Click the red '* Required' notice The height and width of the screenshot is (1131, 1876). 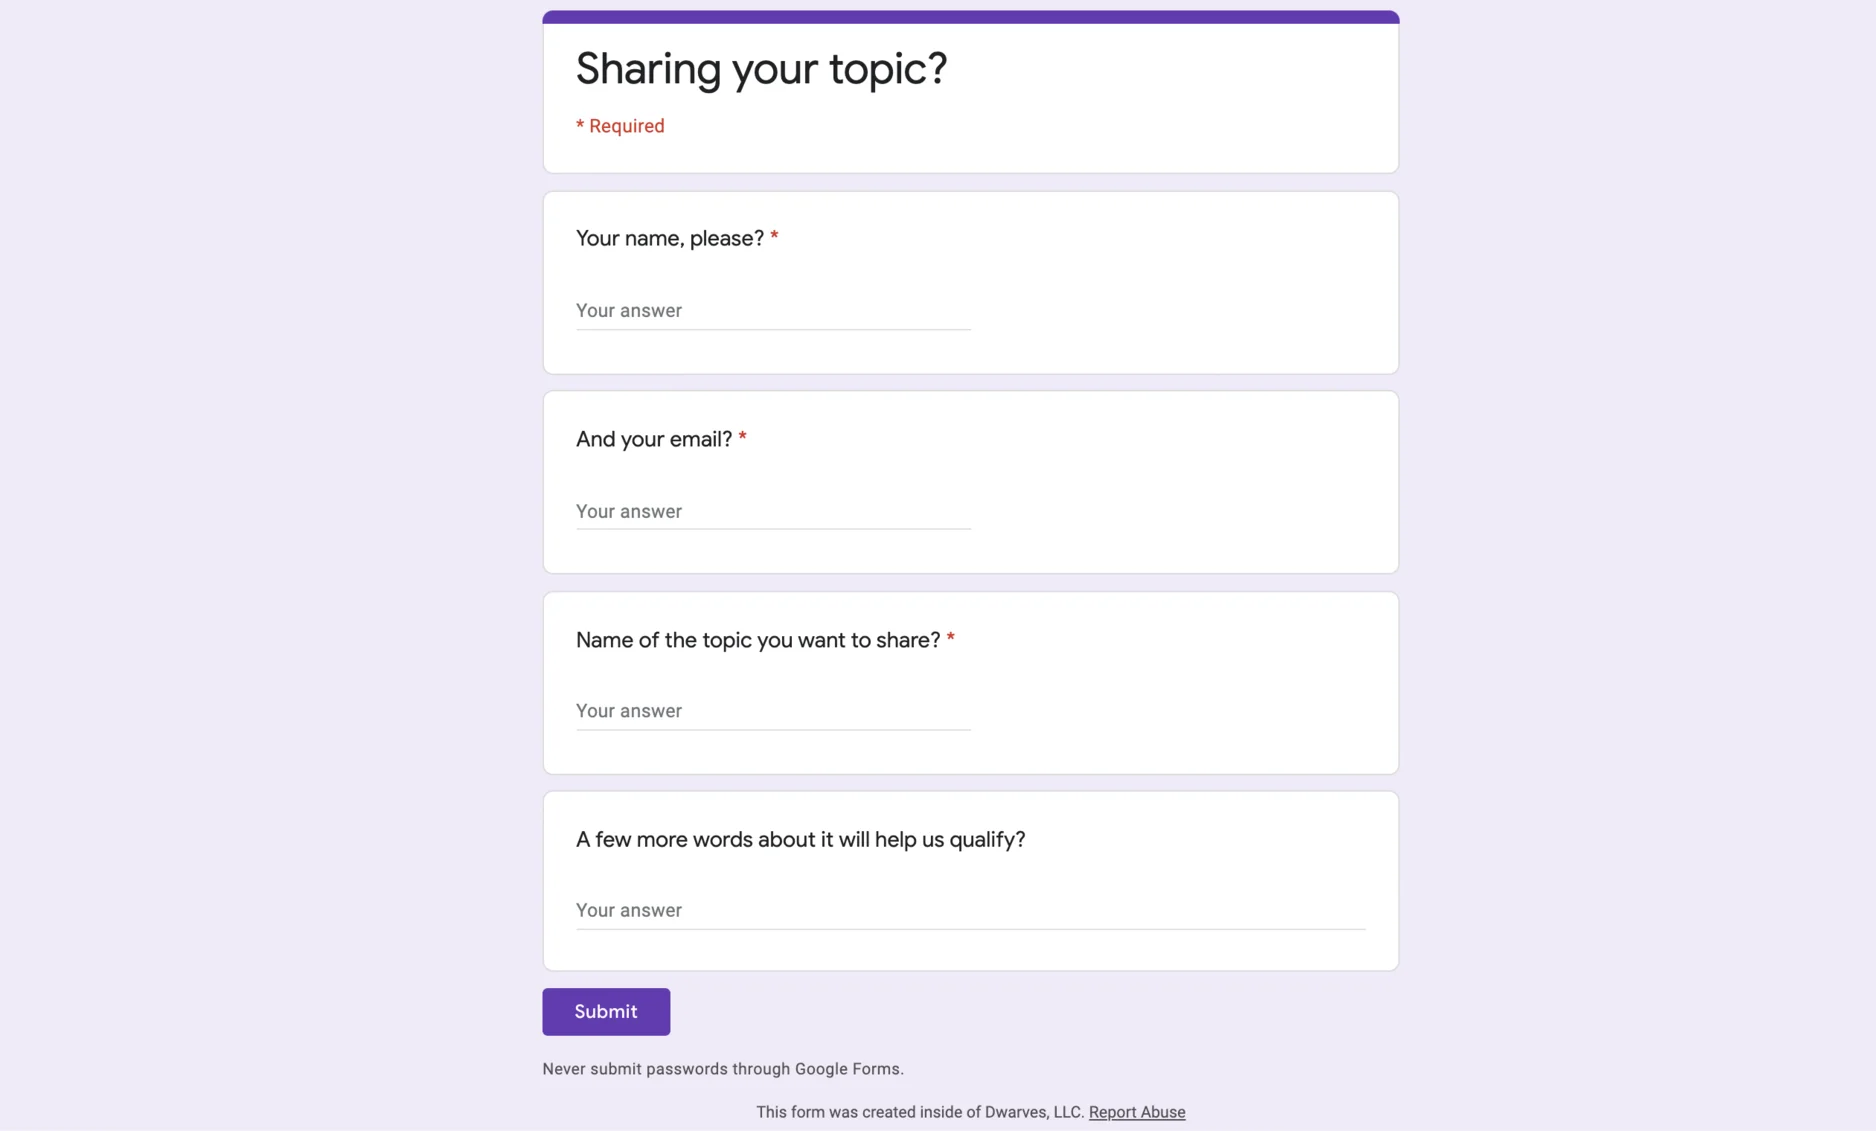click(620, 126)
